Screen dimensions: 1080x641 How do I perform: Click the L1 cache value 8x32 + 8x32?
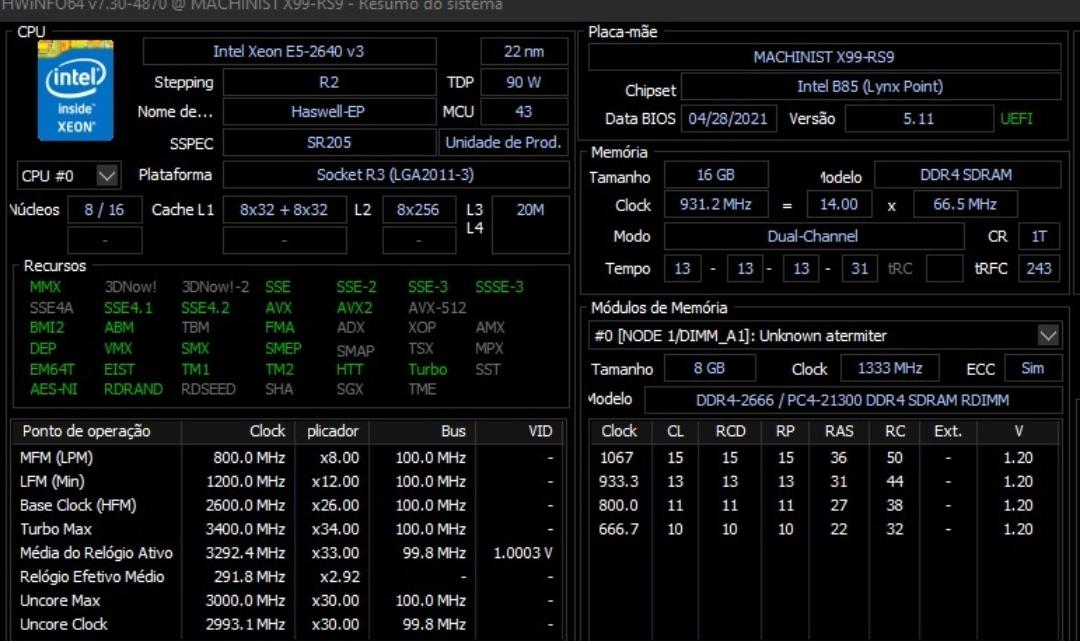tap(284, 210)
